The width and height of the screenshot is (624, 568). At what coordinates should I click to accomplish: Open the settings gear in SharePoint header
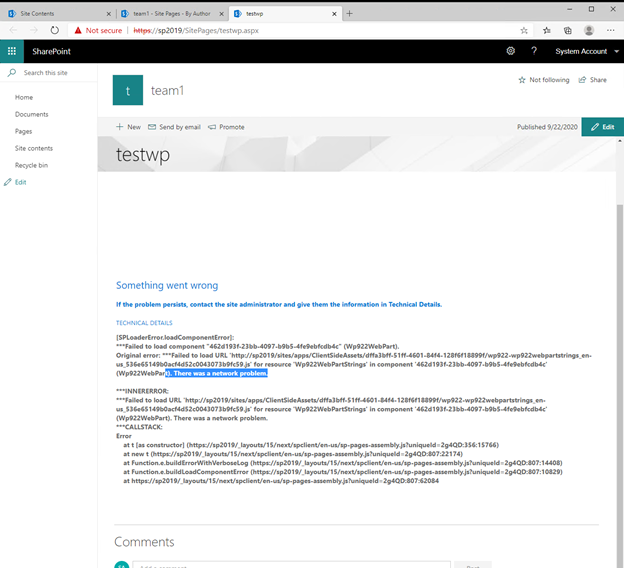[x=510, y=51]
